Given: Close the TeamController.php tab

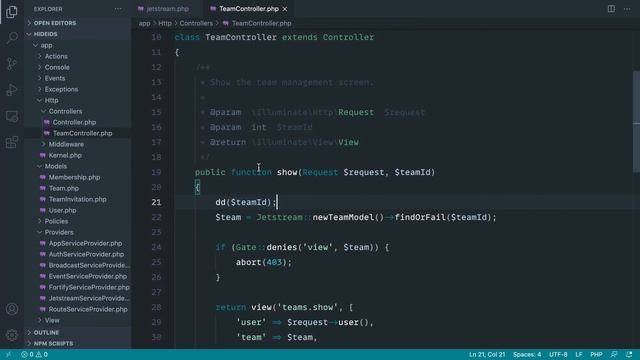Looking at the screenshot, I should (x=285, y=9).
